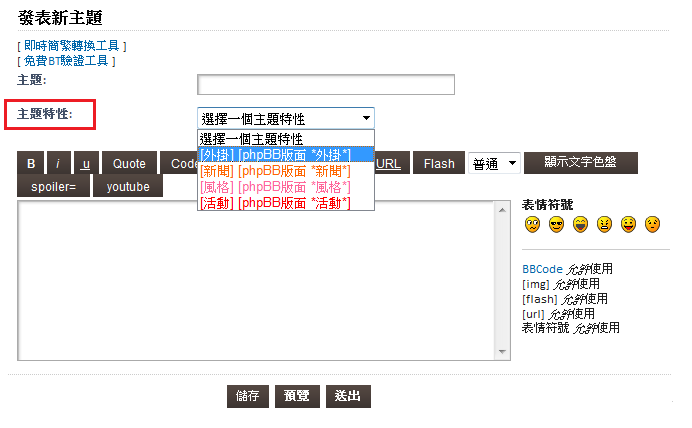Insert the worried face emoticon
This screenshot has width=692, height=428.
pyautogui.click(x=652, y=224)
